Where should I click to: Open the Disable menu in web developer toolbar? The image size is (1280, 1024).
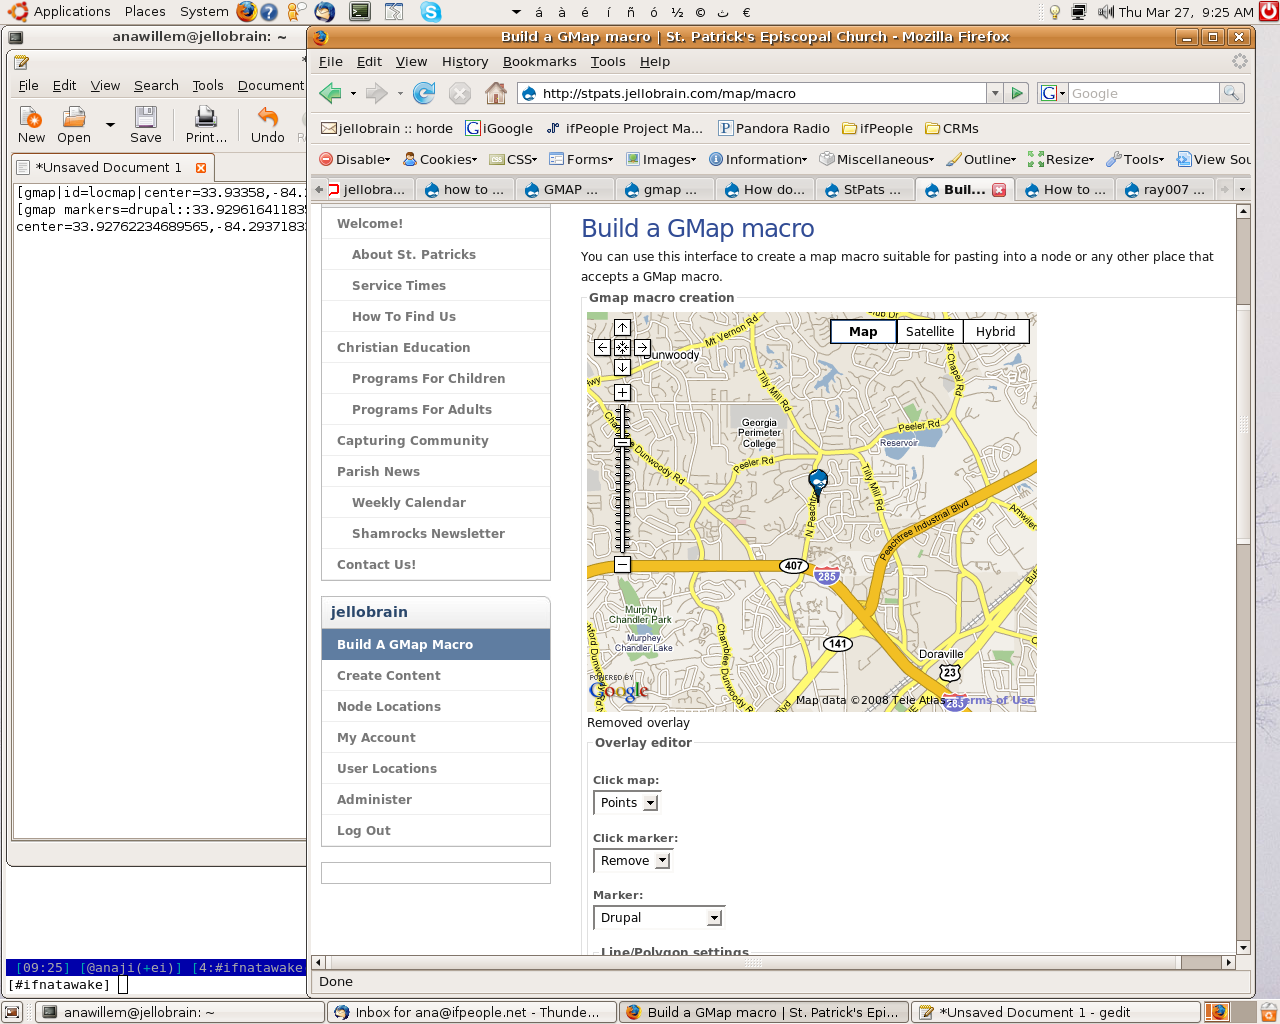click(355, 160)
